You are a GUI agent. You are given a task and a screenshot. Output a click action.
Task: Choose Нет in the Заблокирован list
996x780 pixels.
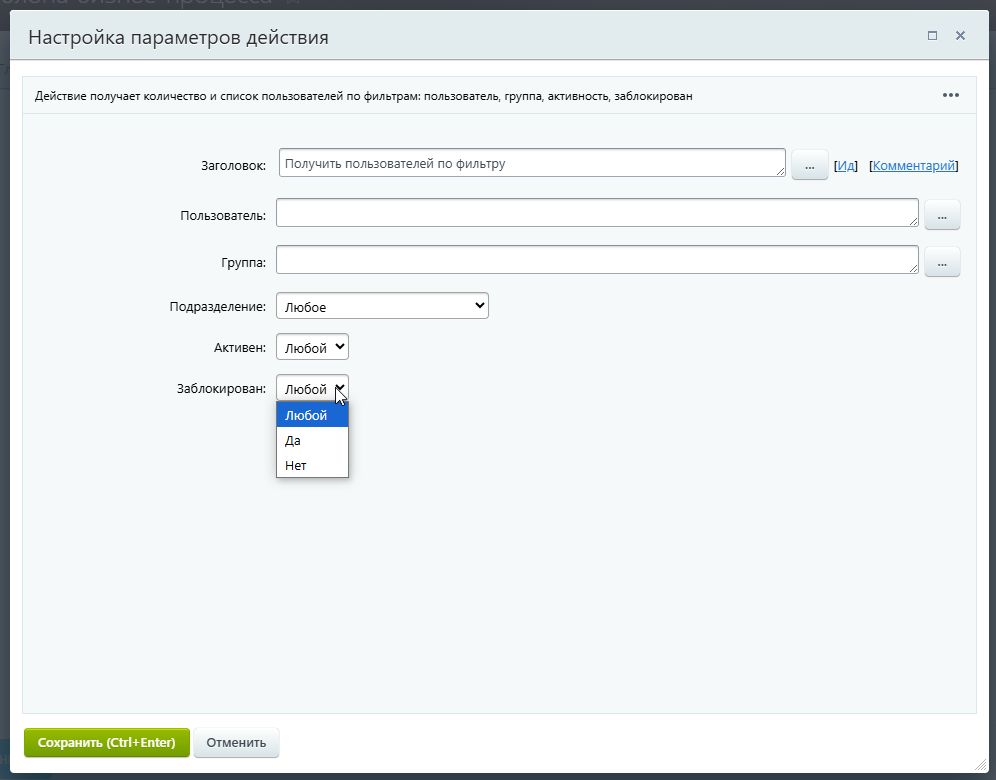[x=312, y=465]
